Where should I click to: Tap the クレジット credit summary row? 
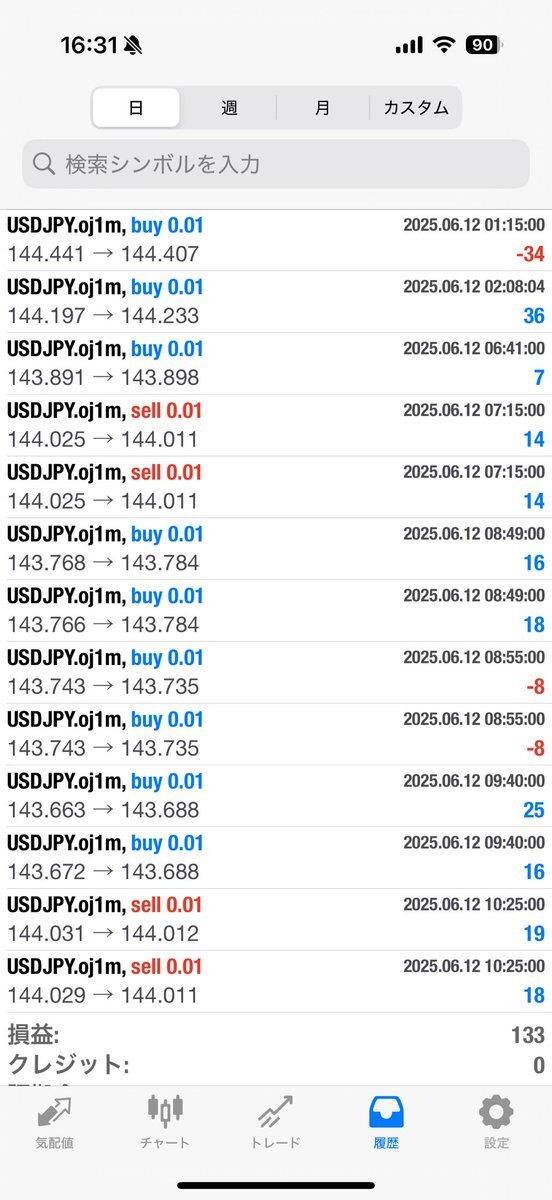coord(276,1065)
